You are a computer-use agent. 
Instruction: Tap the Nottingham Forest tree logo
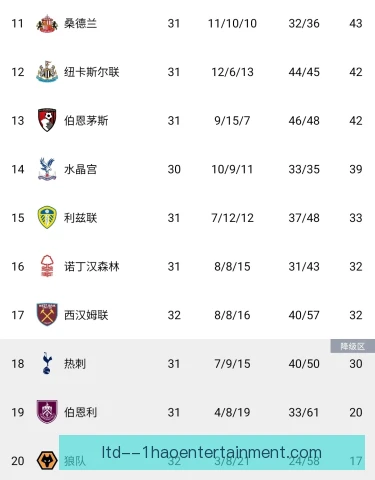[47, 266]
